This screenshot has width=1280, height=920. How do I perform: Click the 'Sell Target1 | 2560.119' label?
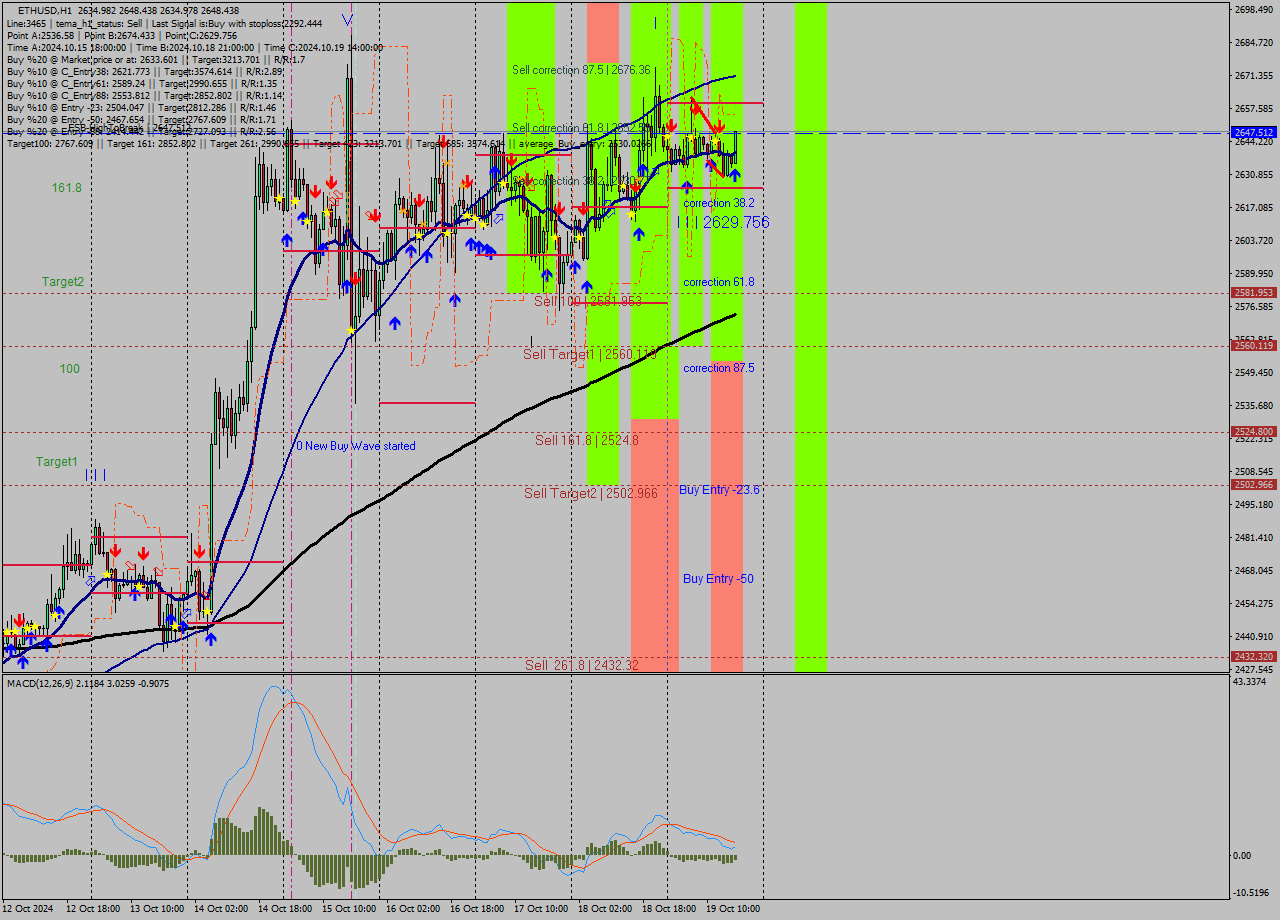[x=590, y=354]
